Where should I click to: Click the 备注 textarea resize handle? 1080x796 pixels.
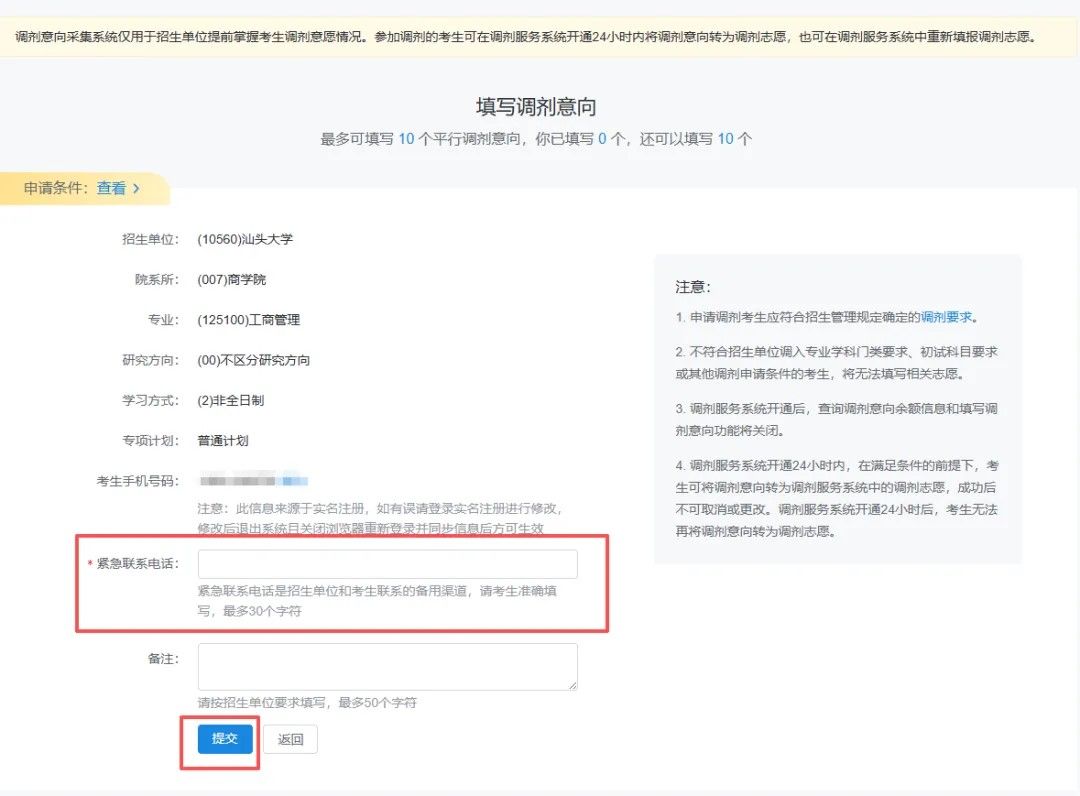[x=572, y=685]
